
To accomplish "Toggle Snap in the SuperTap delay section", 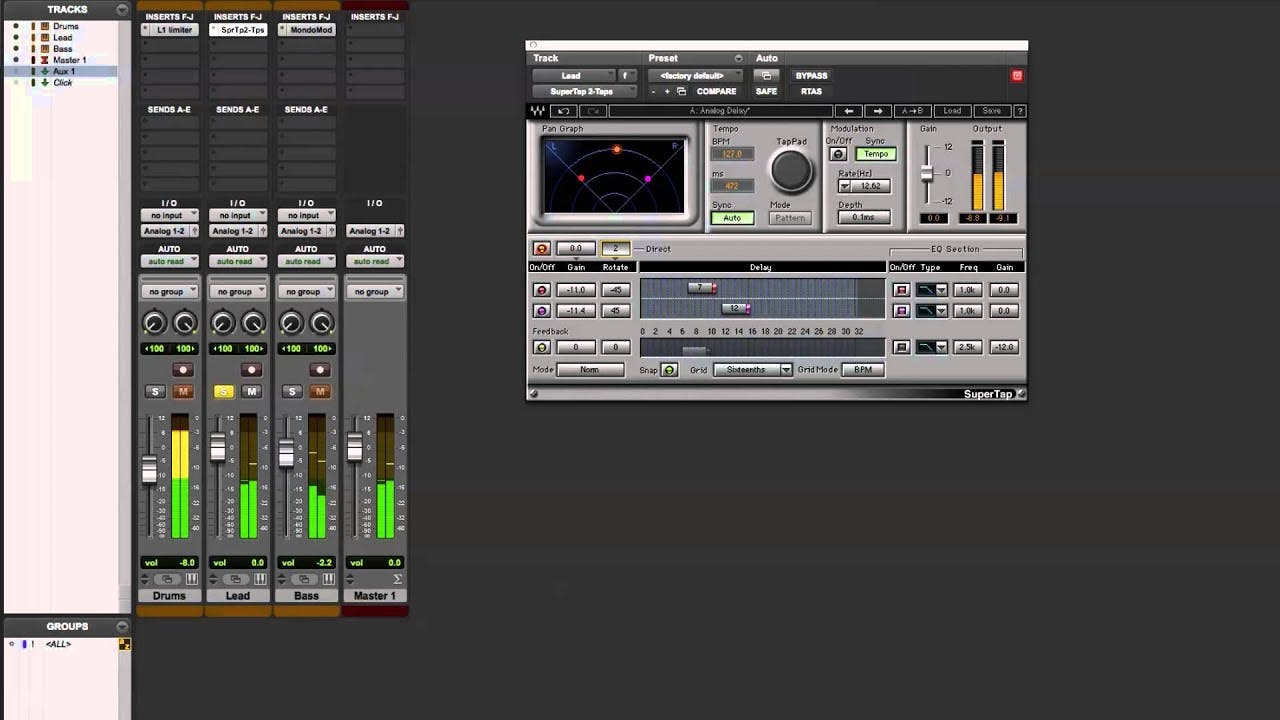I will point(669,369).
